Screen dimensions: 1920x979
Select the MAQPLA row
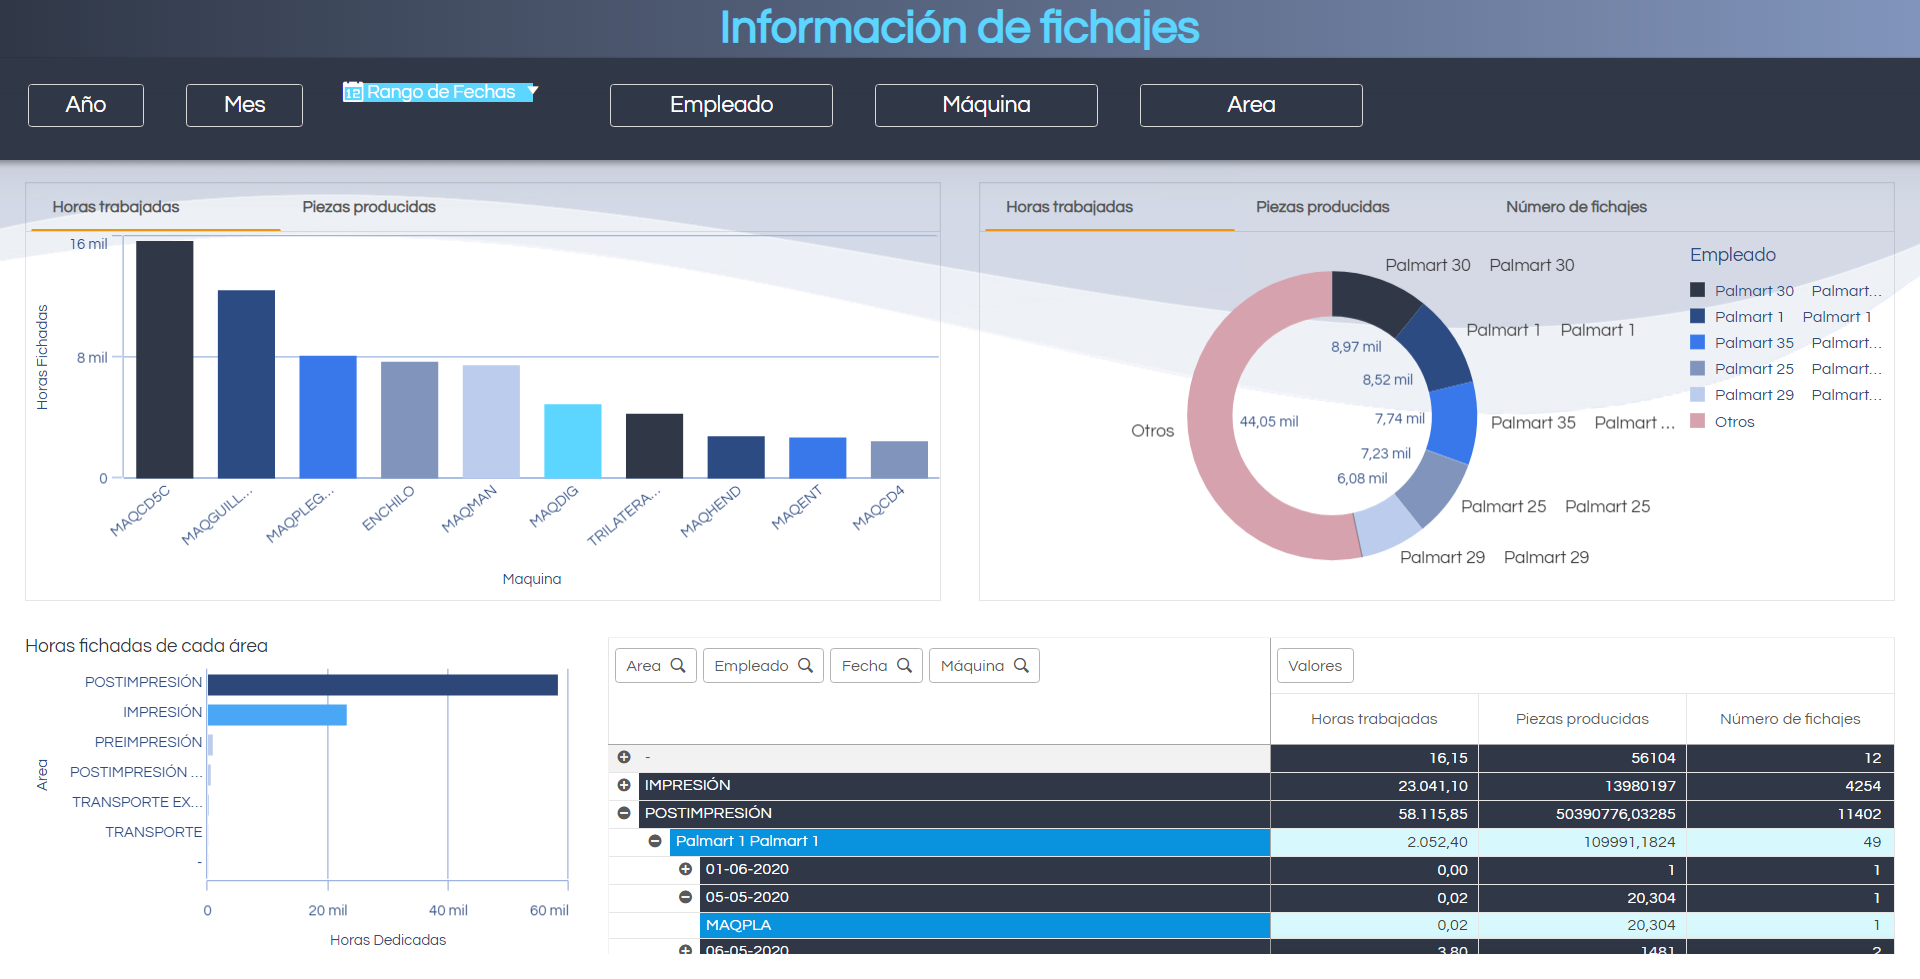coord(984,925)
